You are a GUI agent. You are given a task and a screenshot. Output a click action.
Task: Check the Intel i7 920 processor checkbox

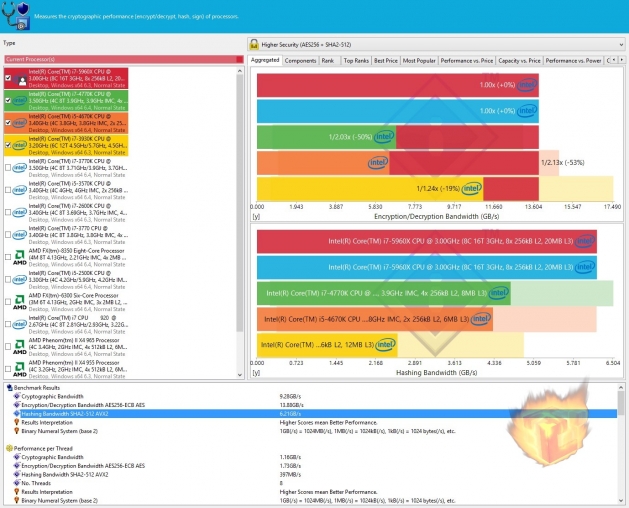8,324
